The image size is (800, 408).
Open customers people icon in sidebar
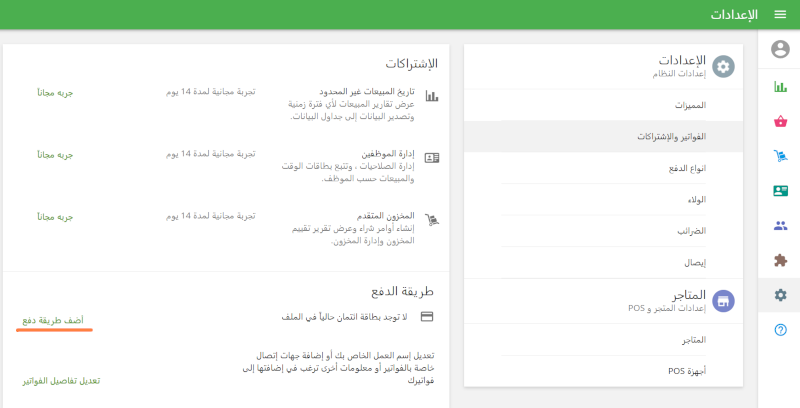point(780,225)
